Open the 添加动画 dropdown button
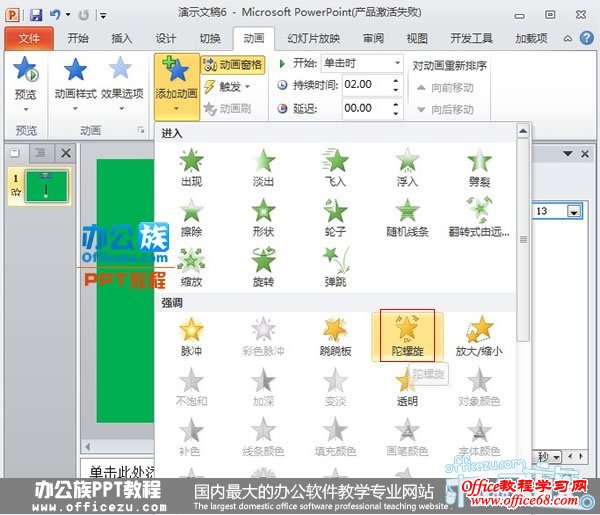This screenshot has height=515, width=600. point(176,85)
